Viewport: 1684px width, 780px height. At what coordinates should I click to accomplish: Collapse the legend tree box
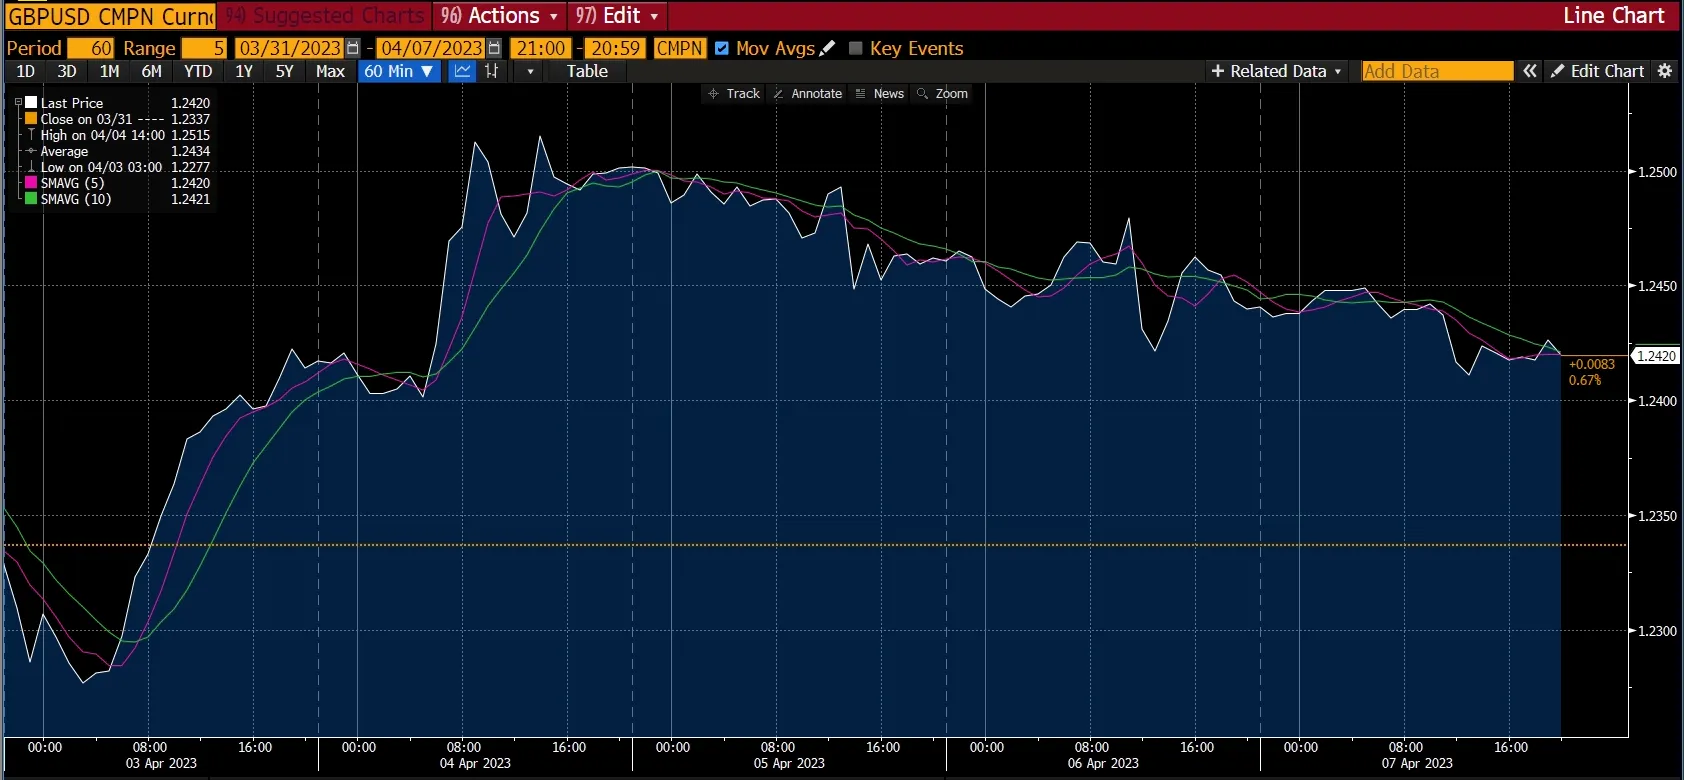18,102
